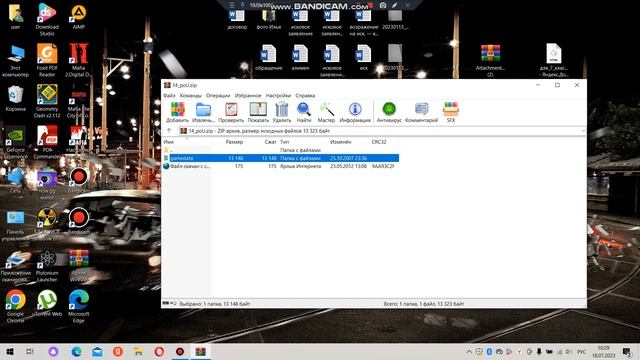Image resolution: width=640 pixels, height=360 pixels.
Task: Select the договор Word document on desktop
Action: coord(237,20)
